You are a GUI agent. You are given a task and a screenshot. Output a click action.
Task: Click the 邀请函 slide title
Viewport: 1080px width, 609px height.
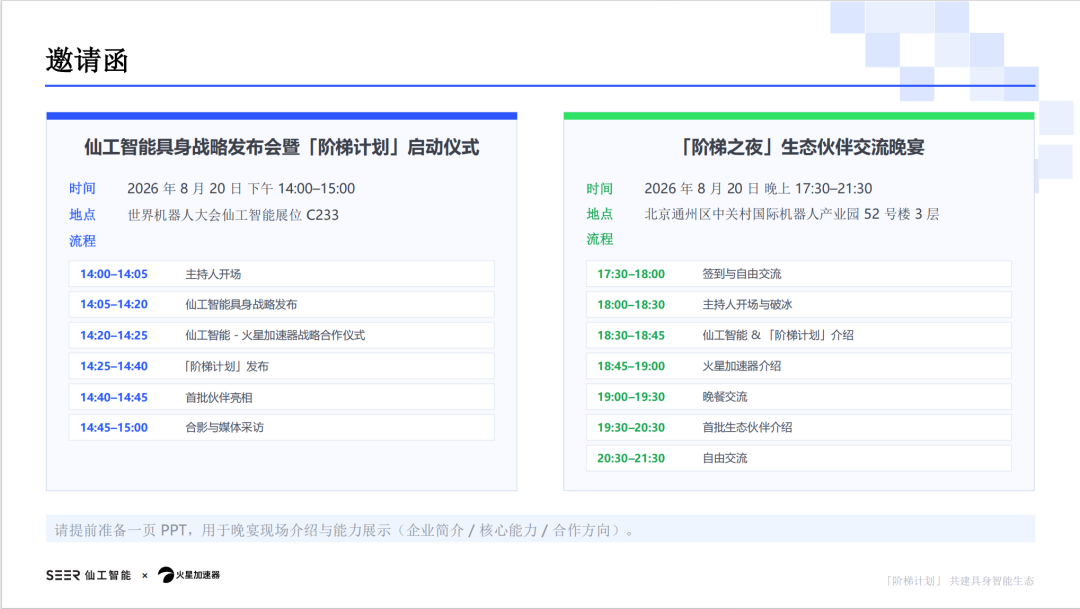pyautogui.click(x=87, y=61)
